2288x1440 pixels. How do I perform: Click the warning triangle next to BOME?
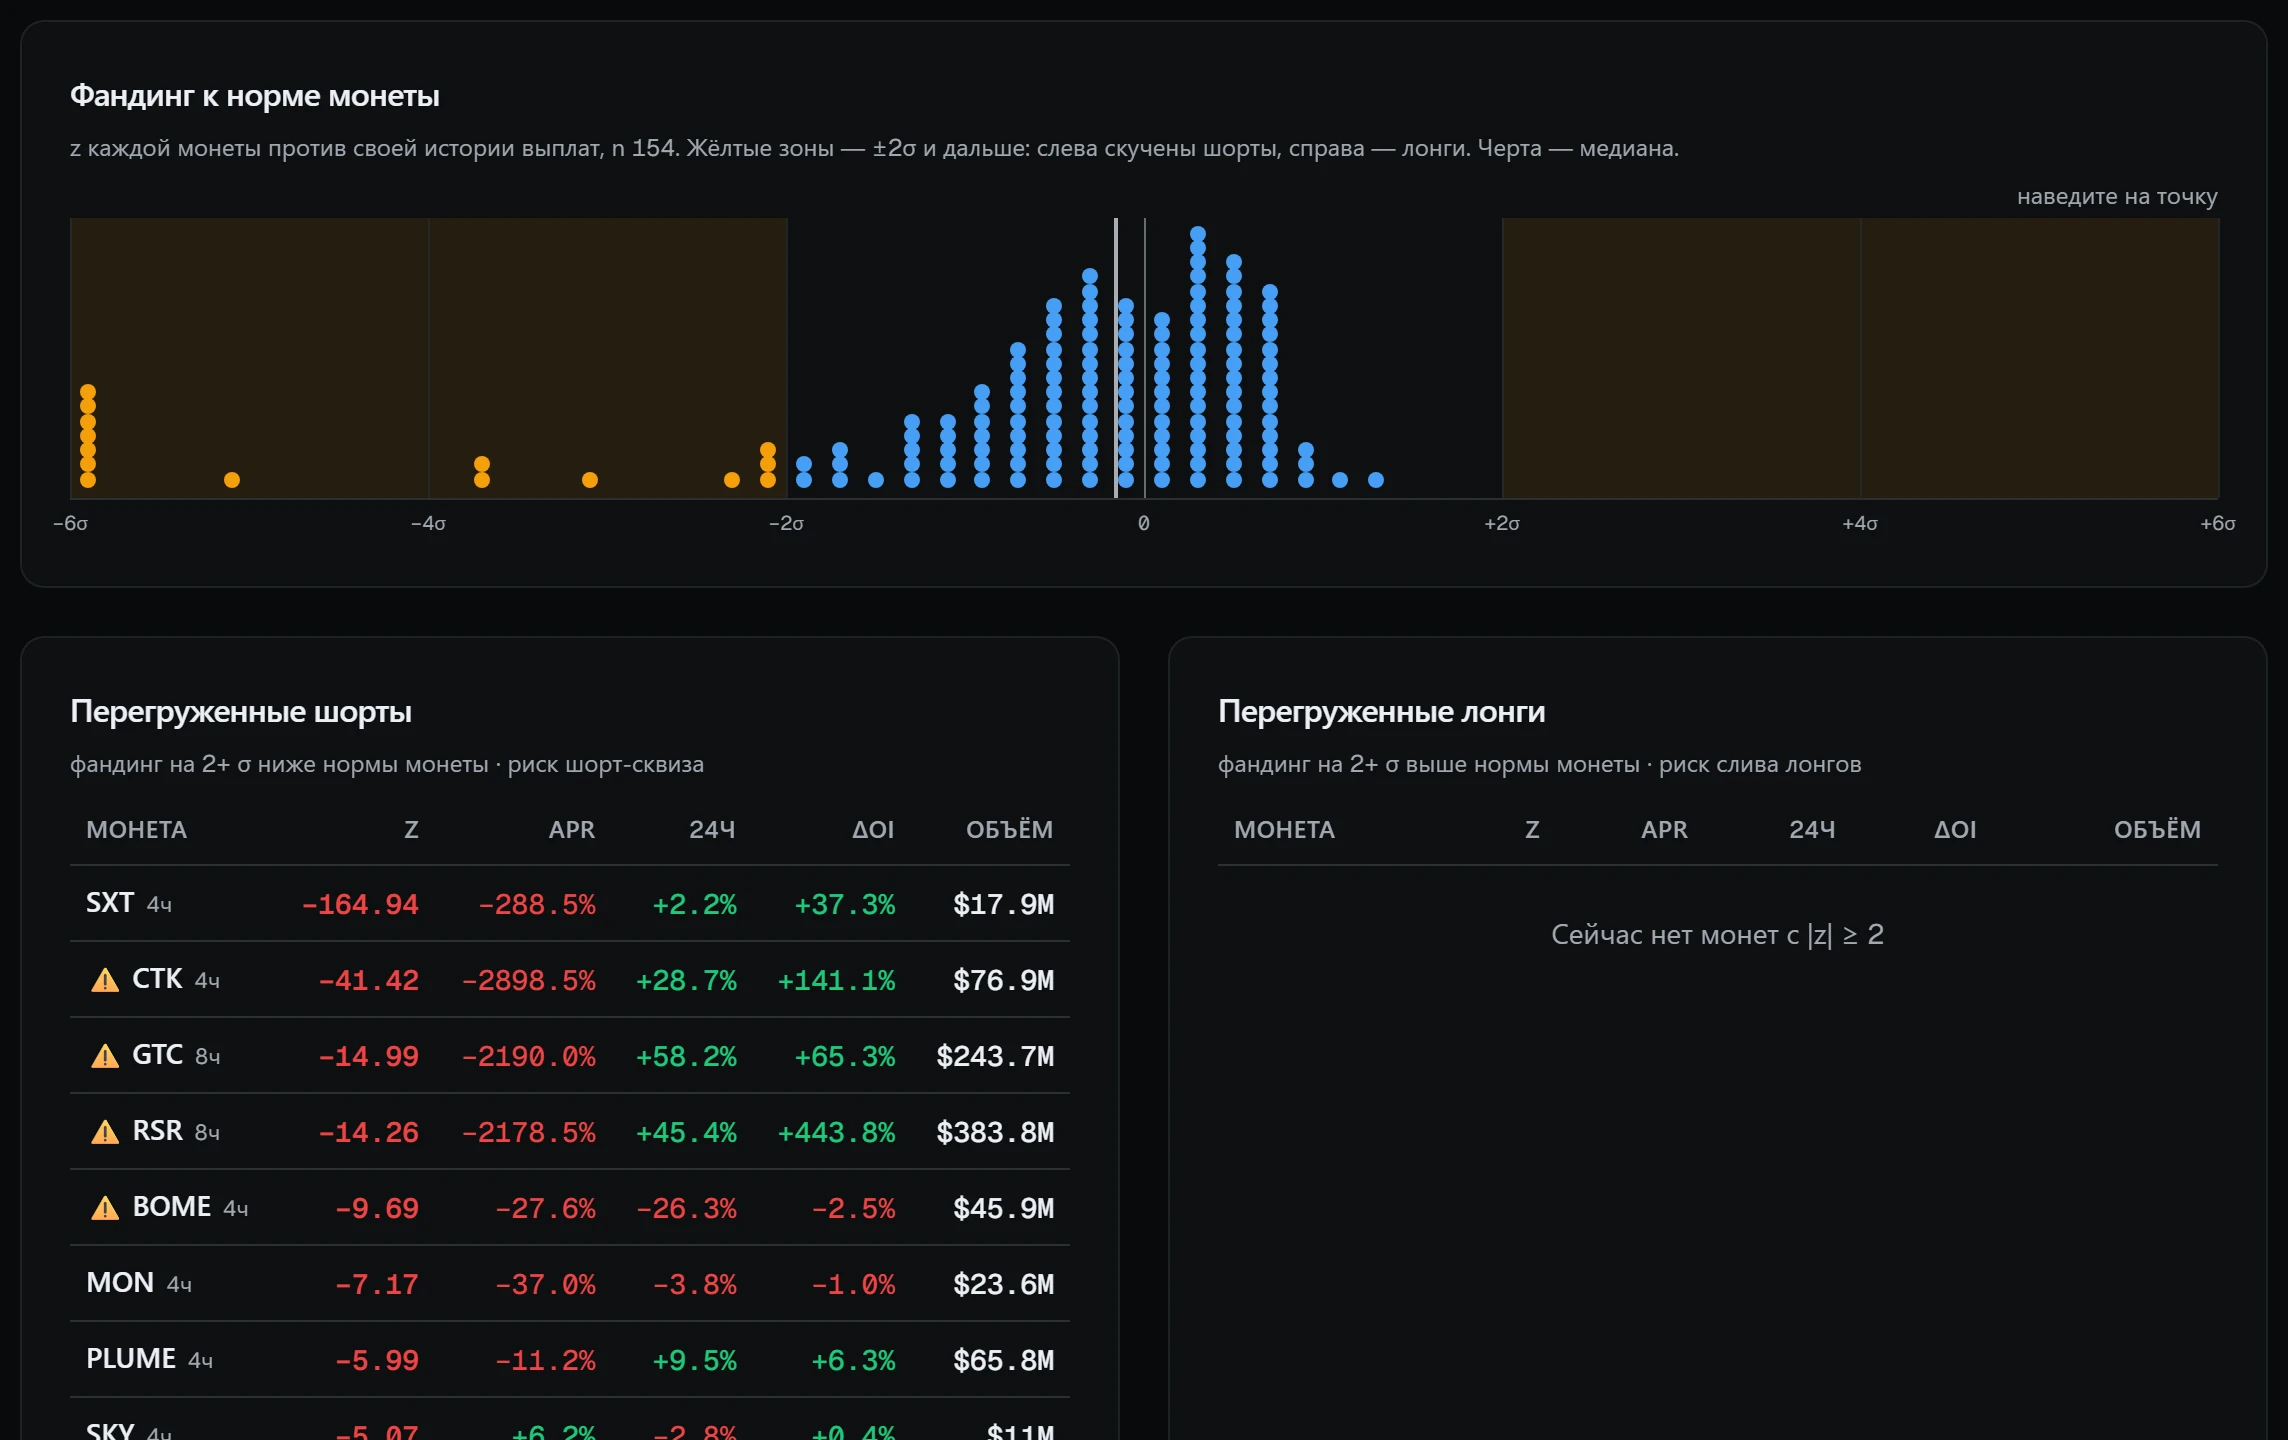[105, 1208]
